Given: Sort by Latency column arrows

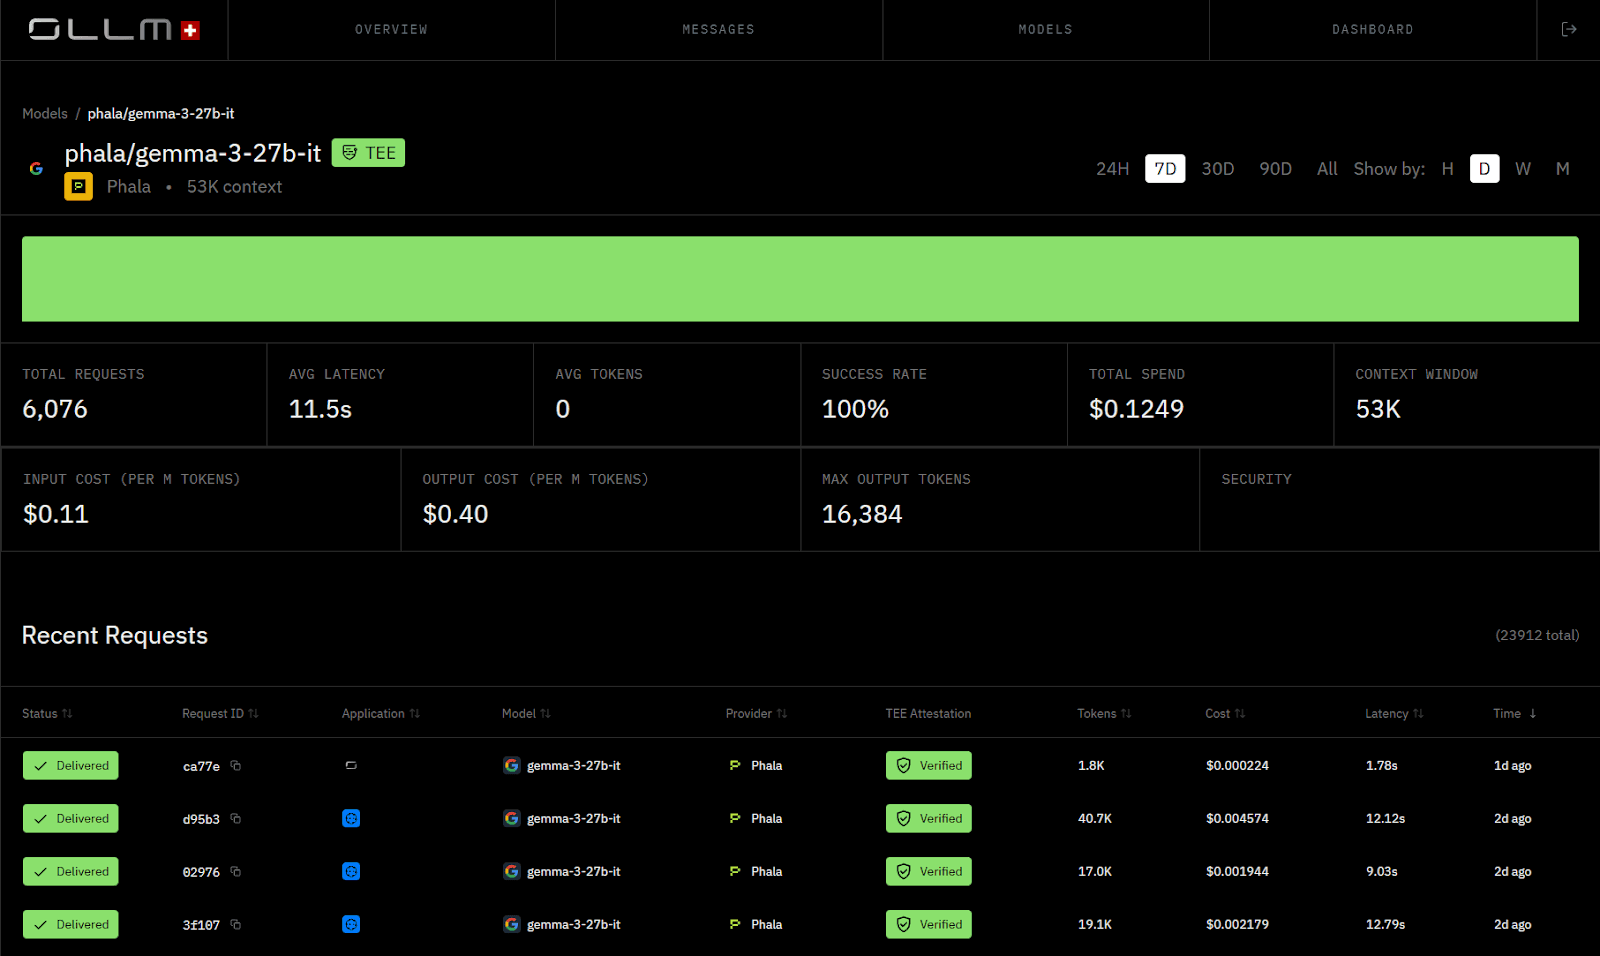Looking at the screenshot, I should pos(1417,714).
